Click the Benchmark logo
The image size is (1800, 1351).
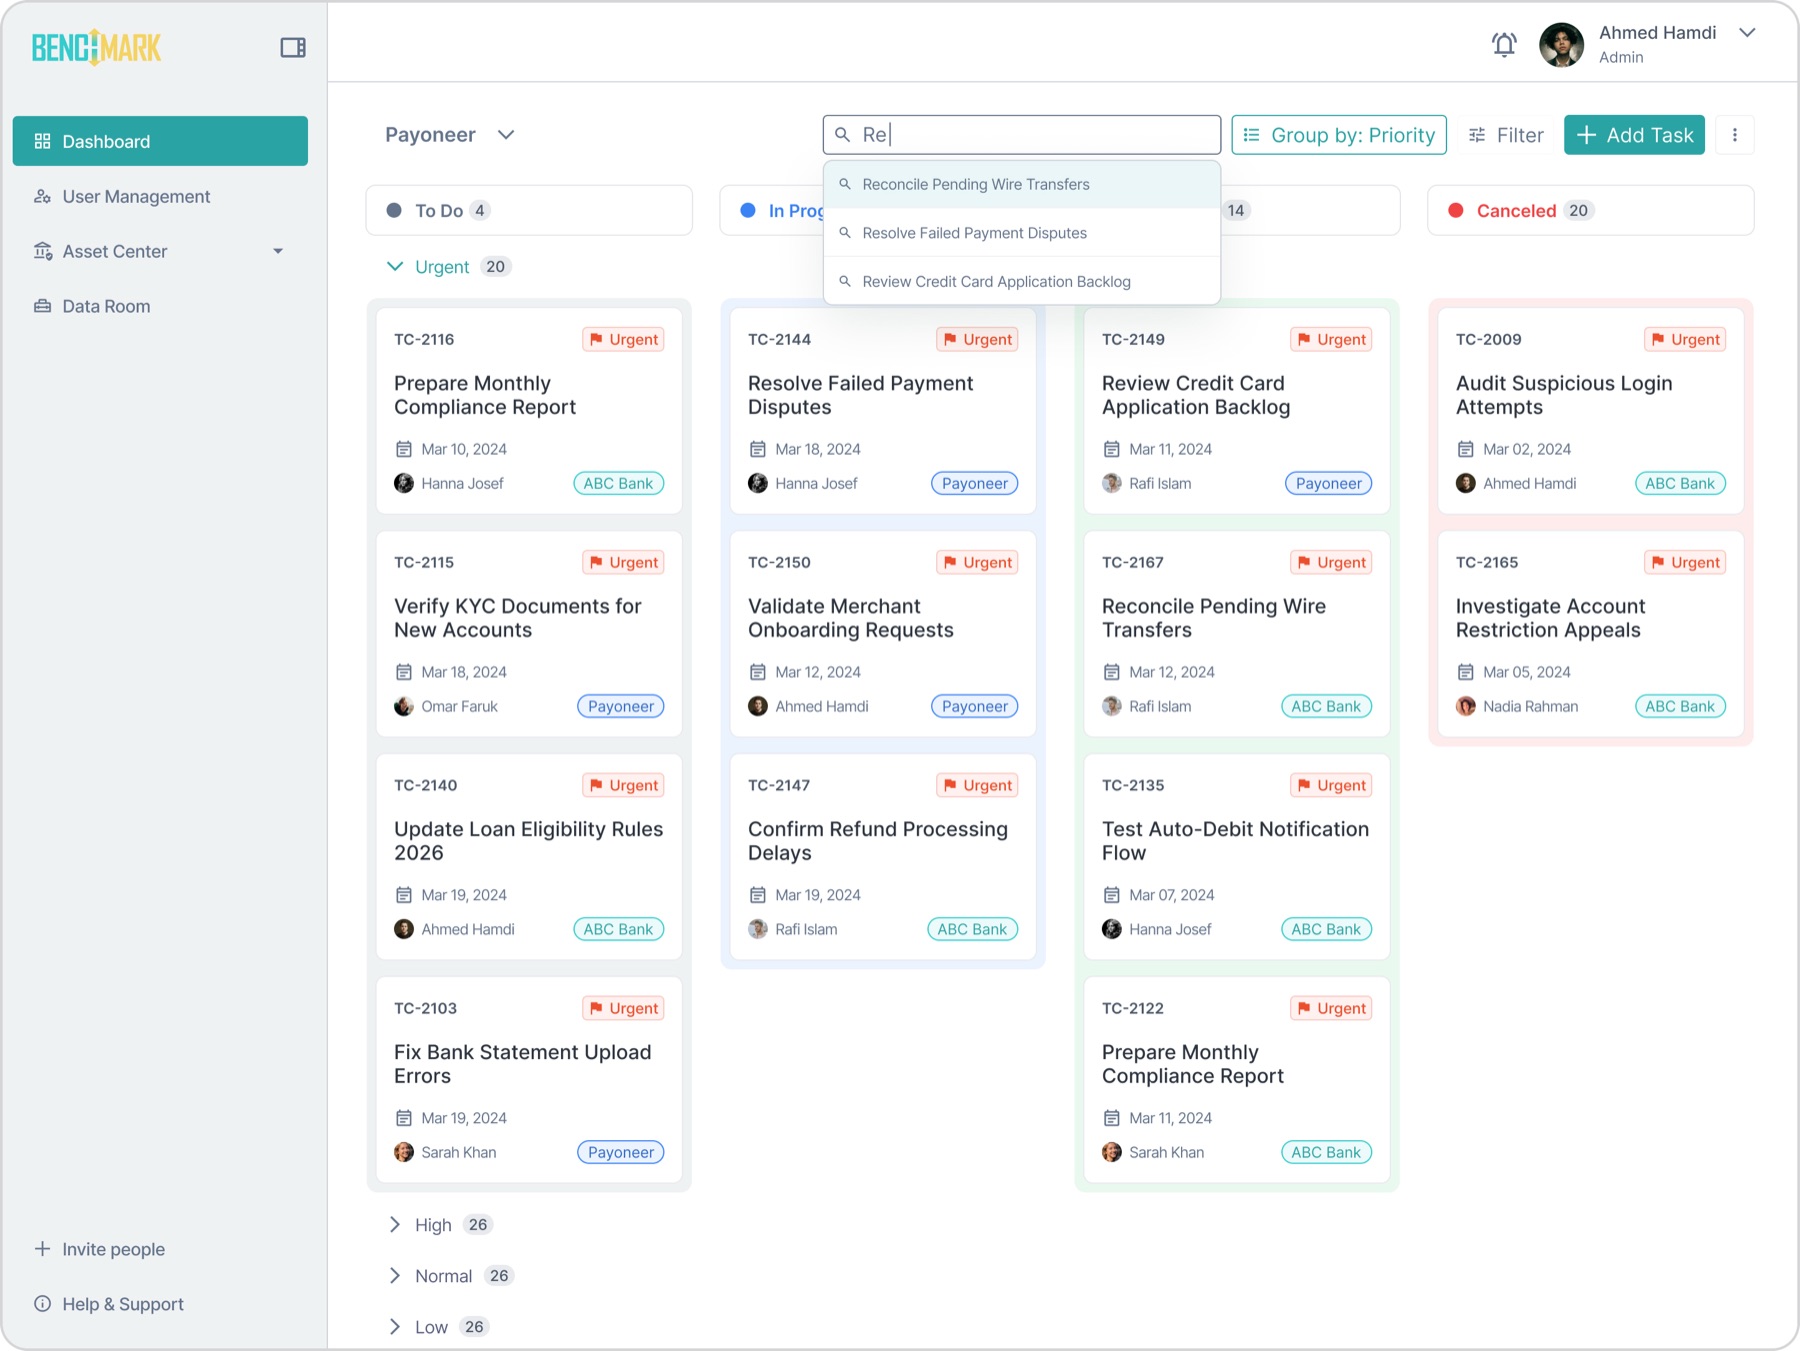click(96, 47)
